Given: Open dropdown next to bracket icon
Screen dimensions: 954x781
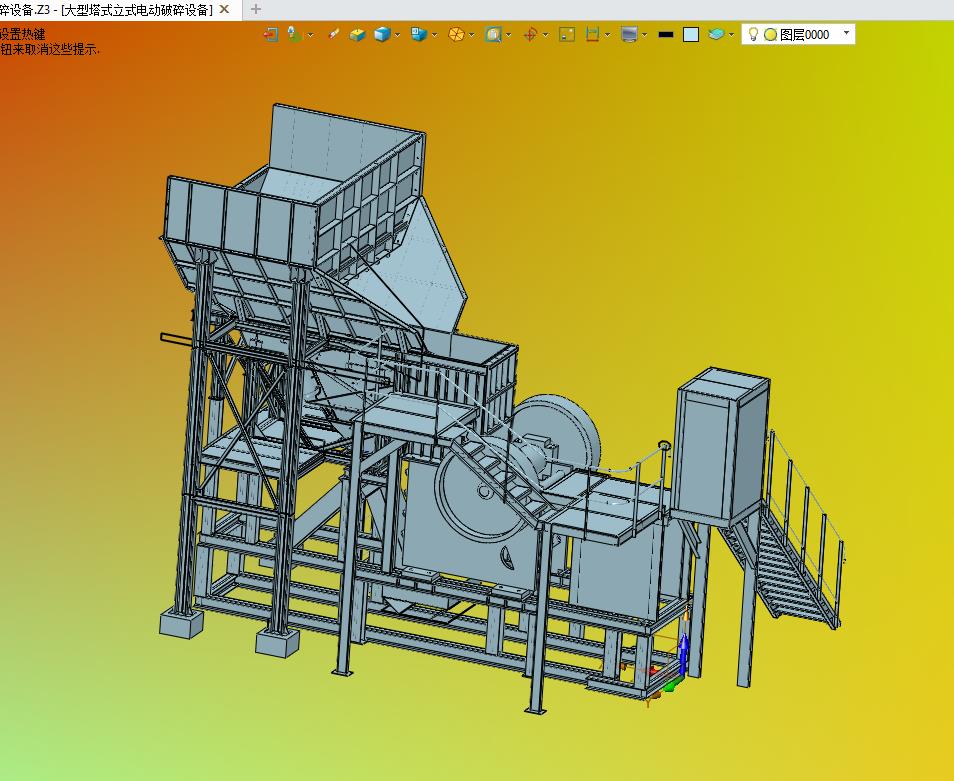Looking at the screenshot, I should pos(608,35).
